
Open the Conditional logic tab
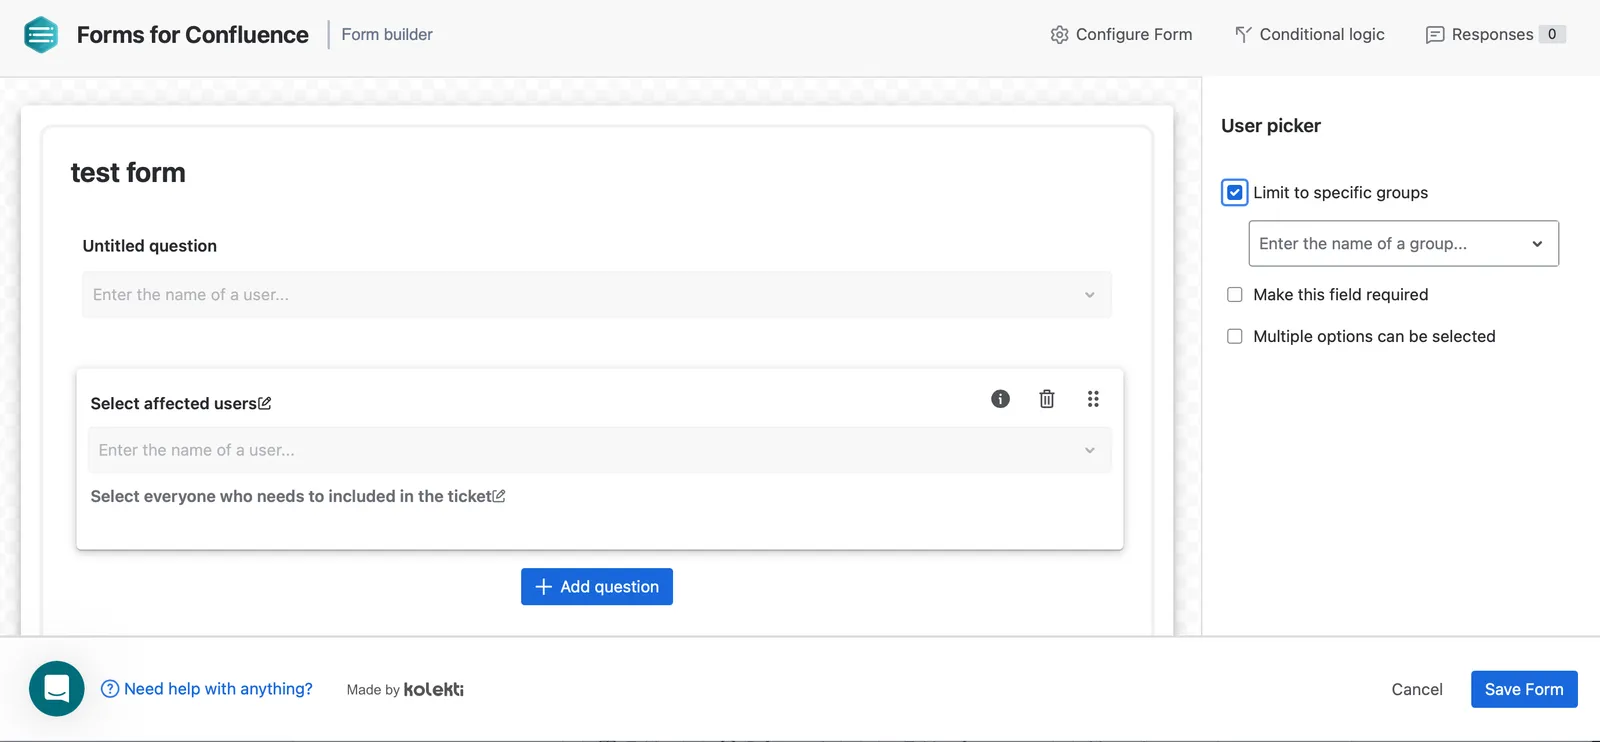[x=1310, y=35]
